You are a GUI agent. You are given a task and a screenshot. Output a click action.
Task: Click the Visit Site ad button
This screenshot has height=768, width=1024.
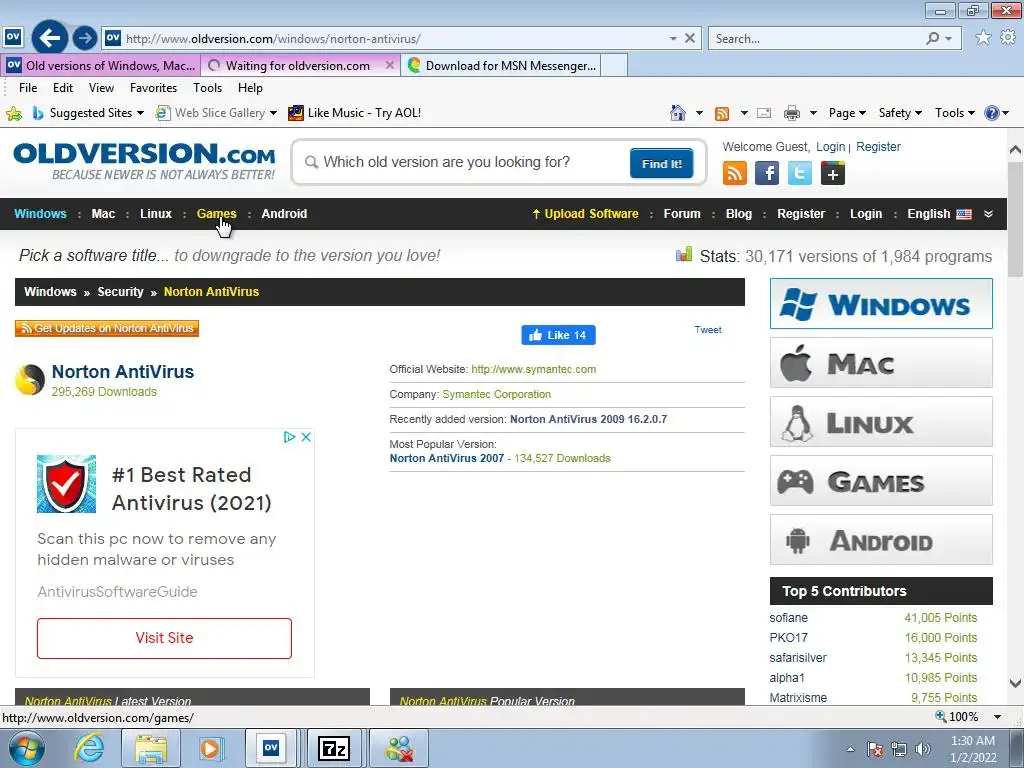[x=165, y=638]
